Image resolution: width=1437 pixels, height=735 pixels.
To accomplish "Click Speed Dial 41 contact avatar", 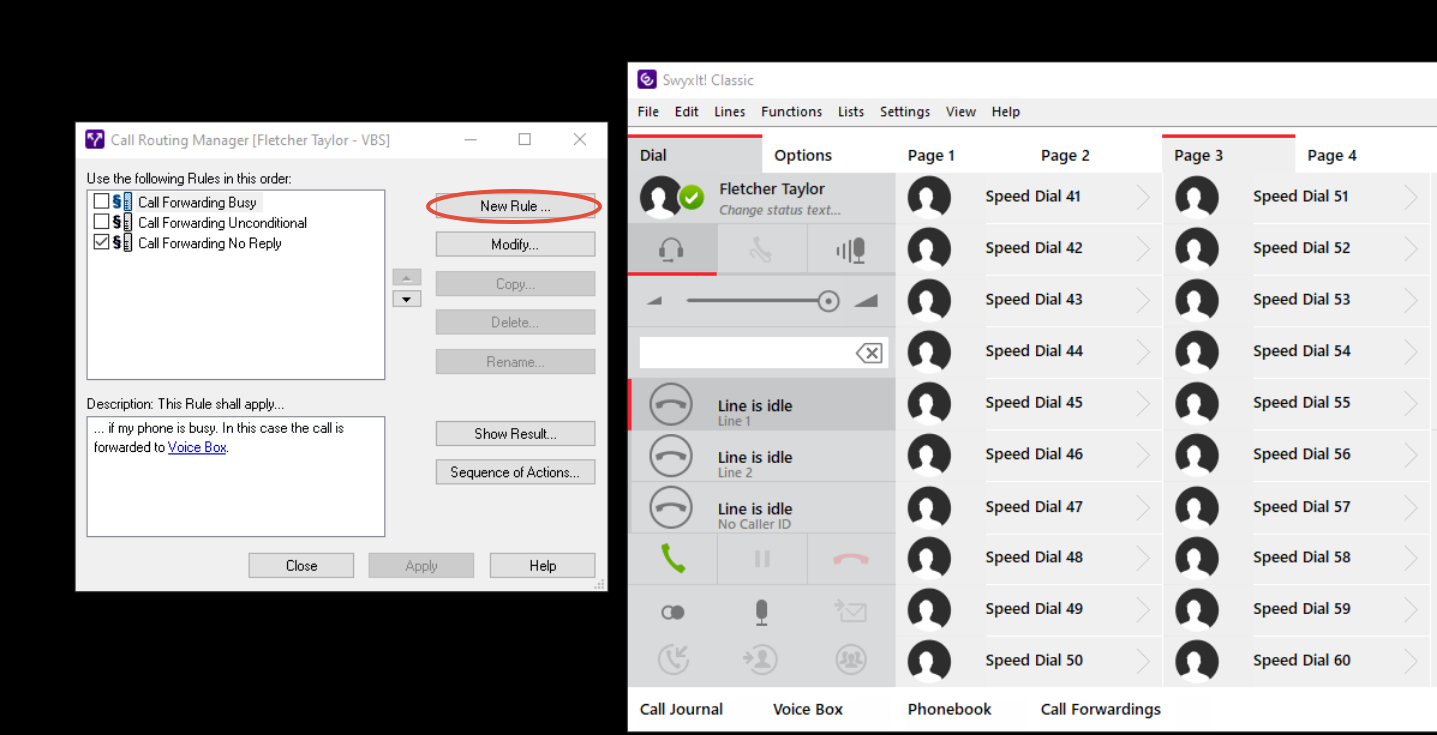I will click(929, 197).
